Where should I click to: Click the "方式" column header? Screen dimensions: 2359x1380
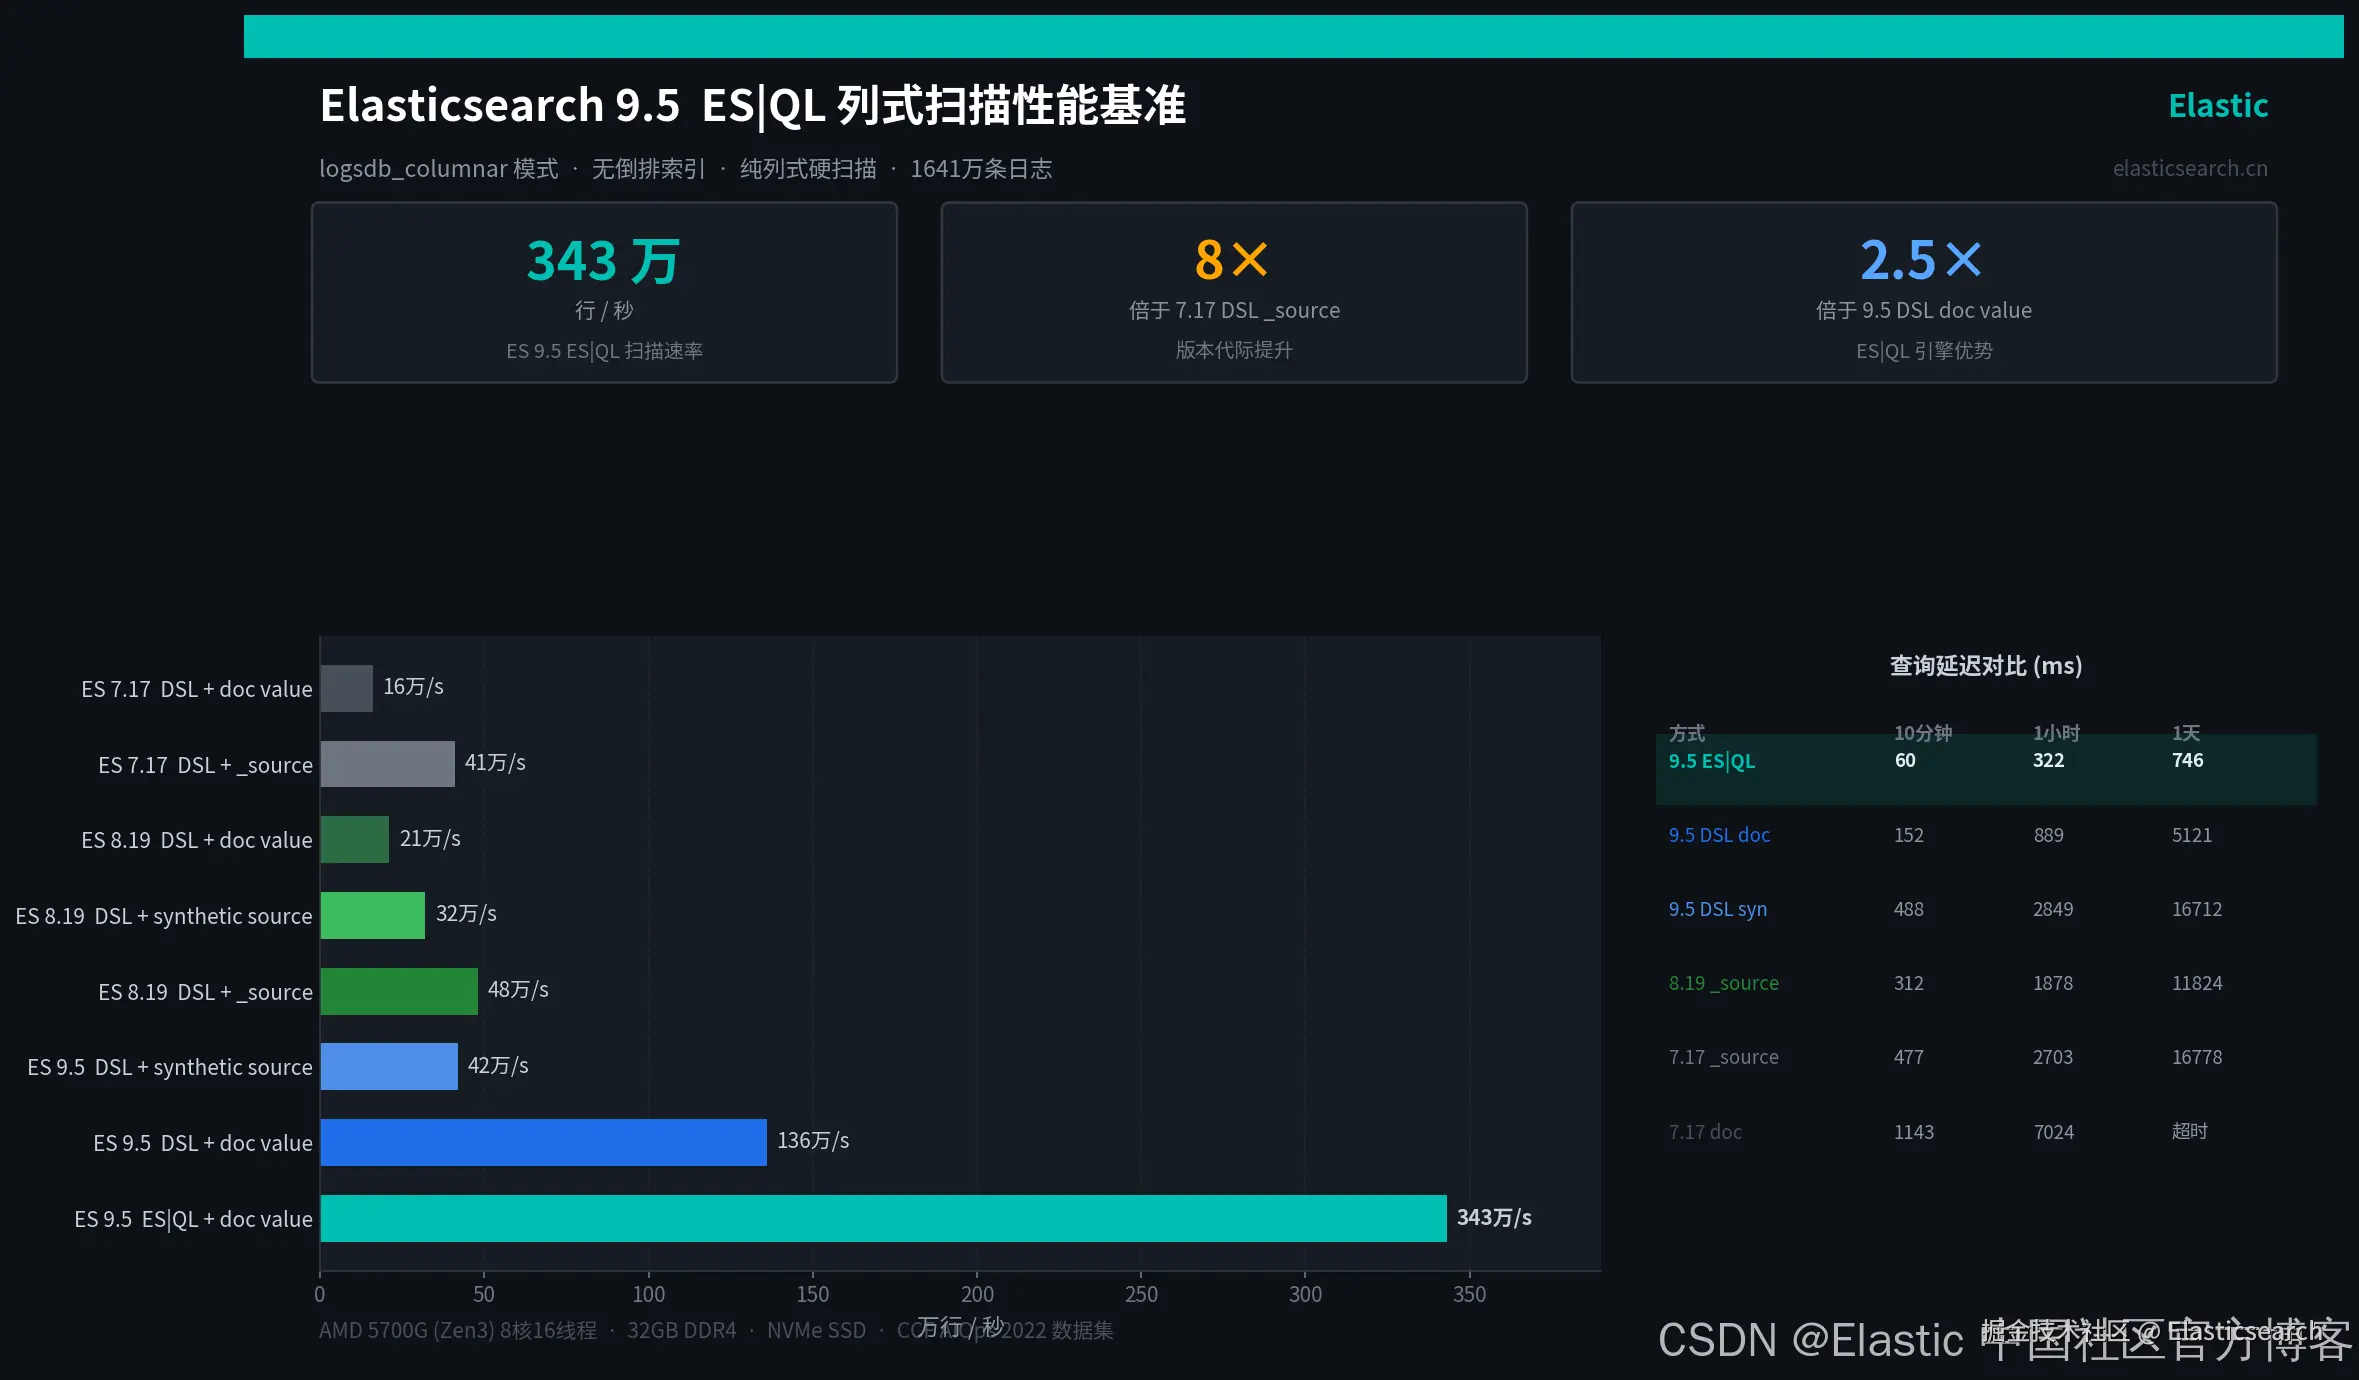tap(1687, 733)
